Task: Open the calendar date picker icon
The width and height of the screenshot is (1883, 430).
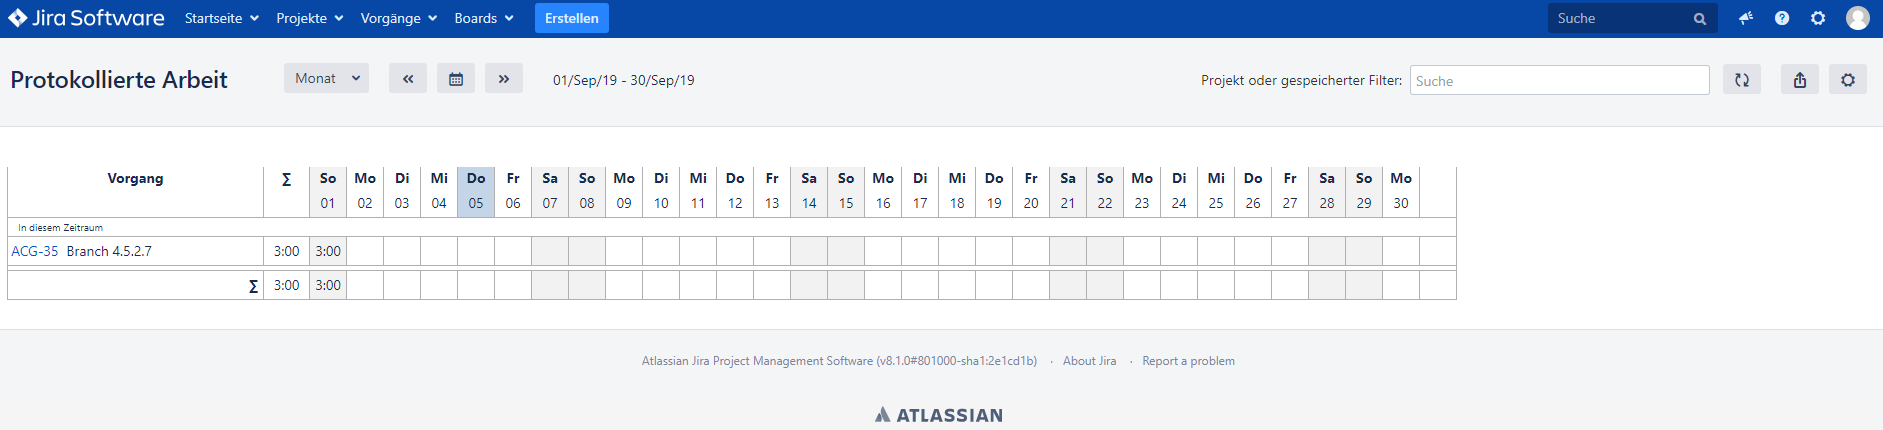Action: (x=456, y=79)
